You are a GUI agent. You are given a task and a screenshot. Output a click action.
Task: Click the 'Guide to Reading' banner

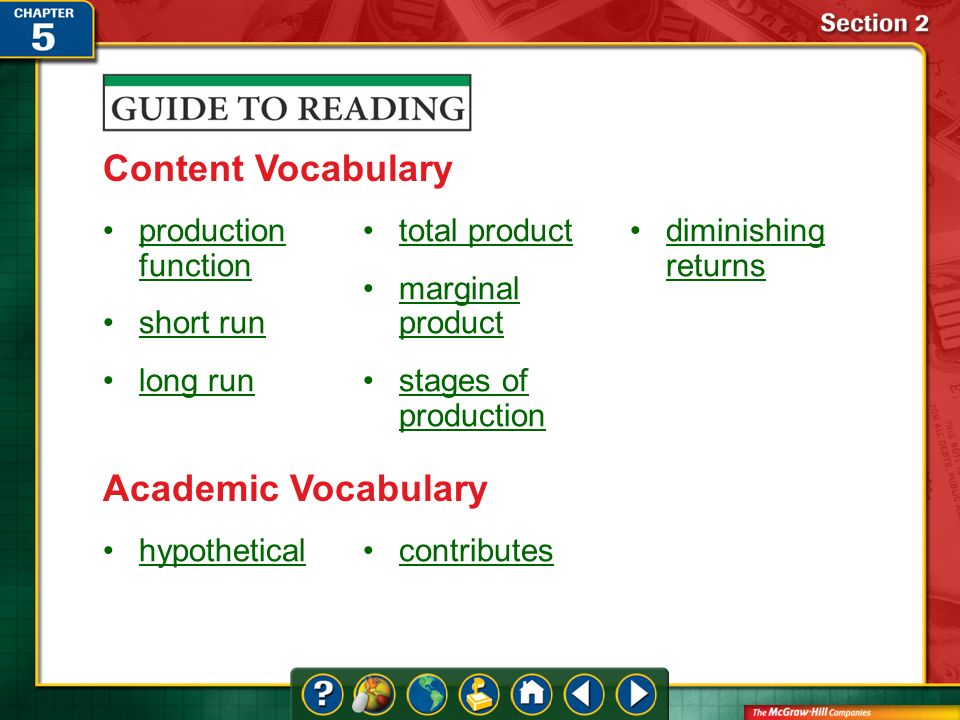tap(287, 103)
